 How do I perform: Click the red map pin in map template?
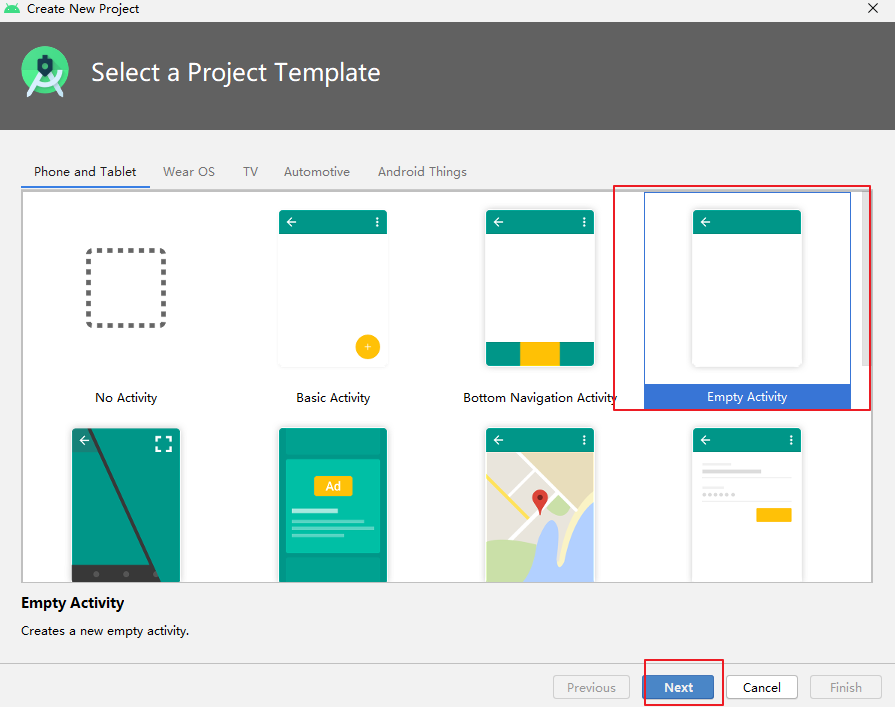point(539,501)
